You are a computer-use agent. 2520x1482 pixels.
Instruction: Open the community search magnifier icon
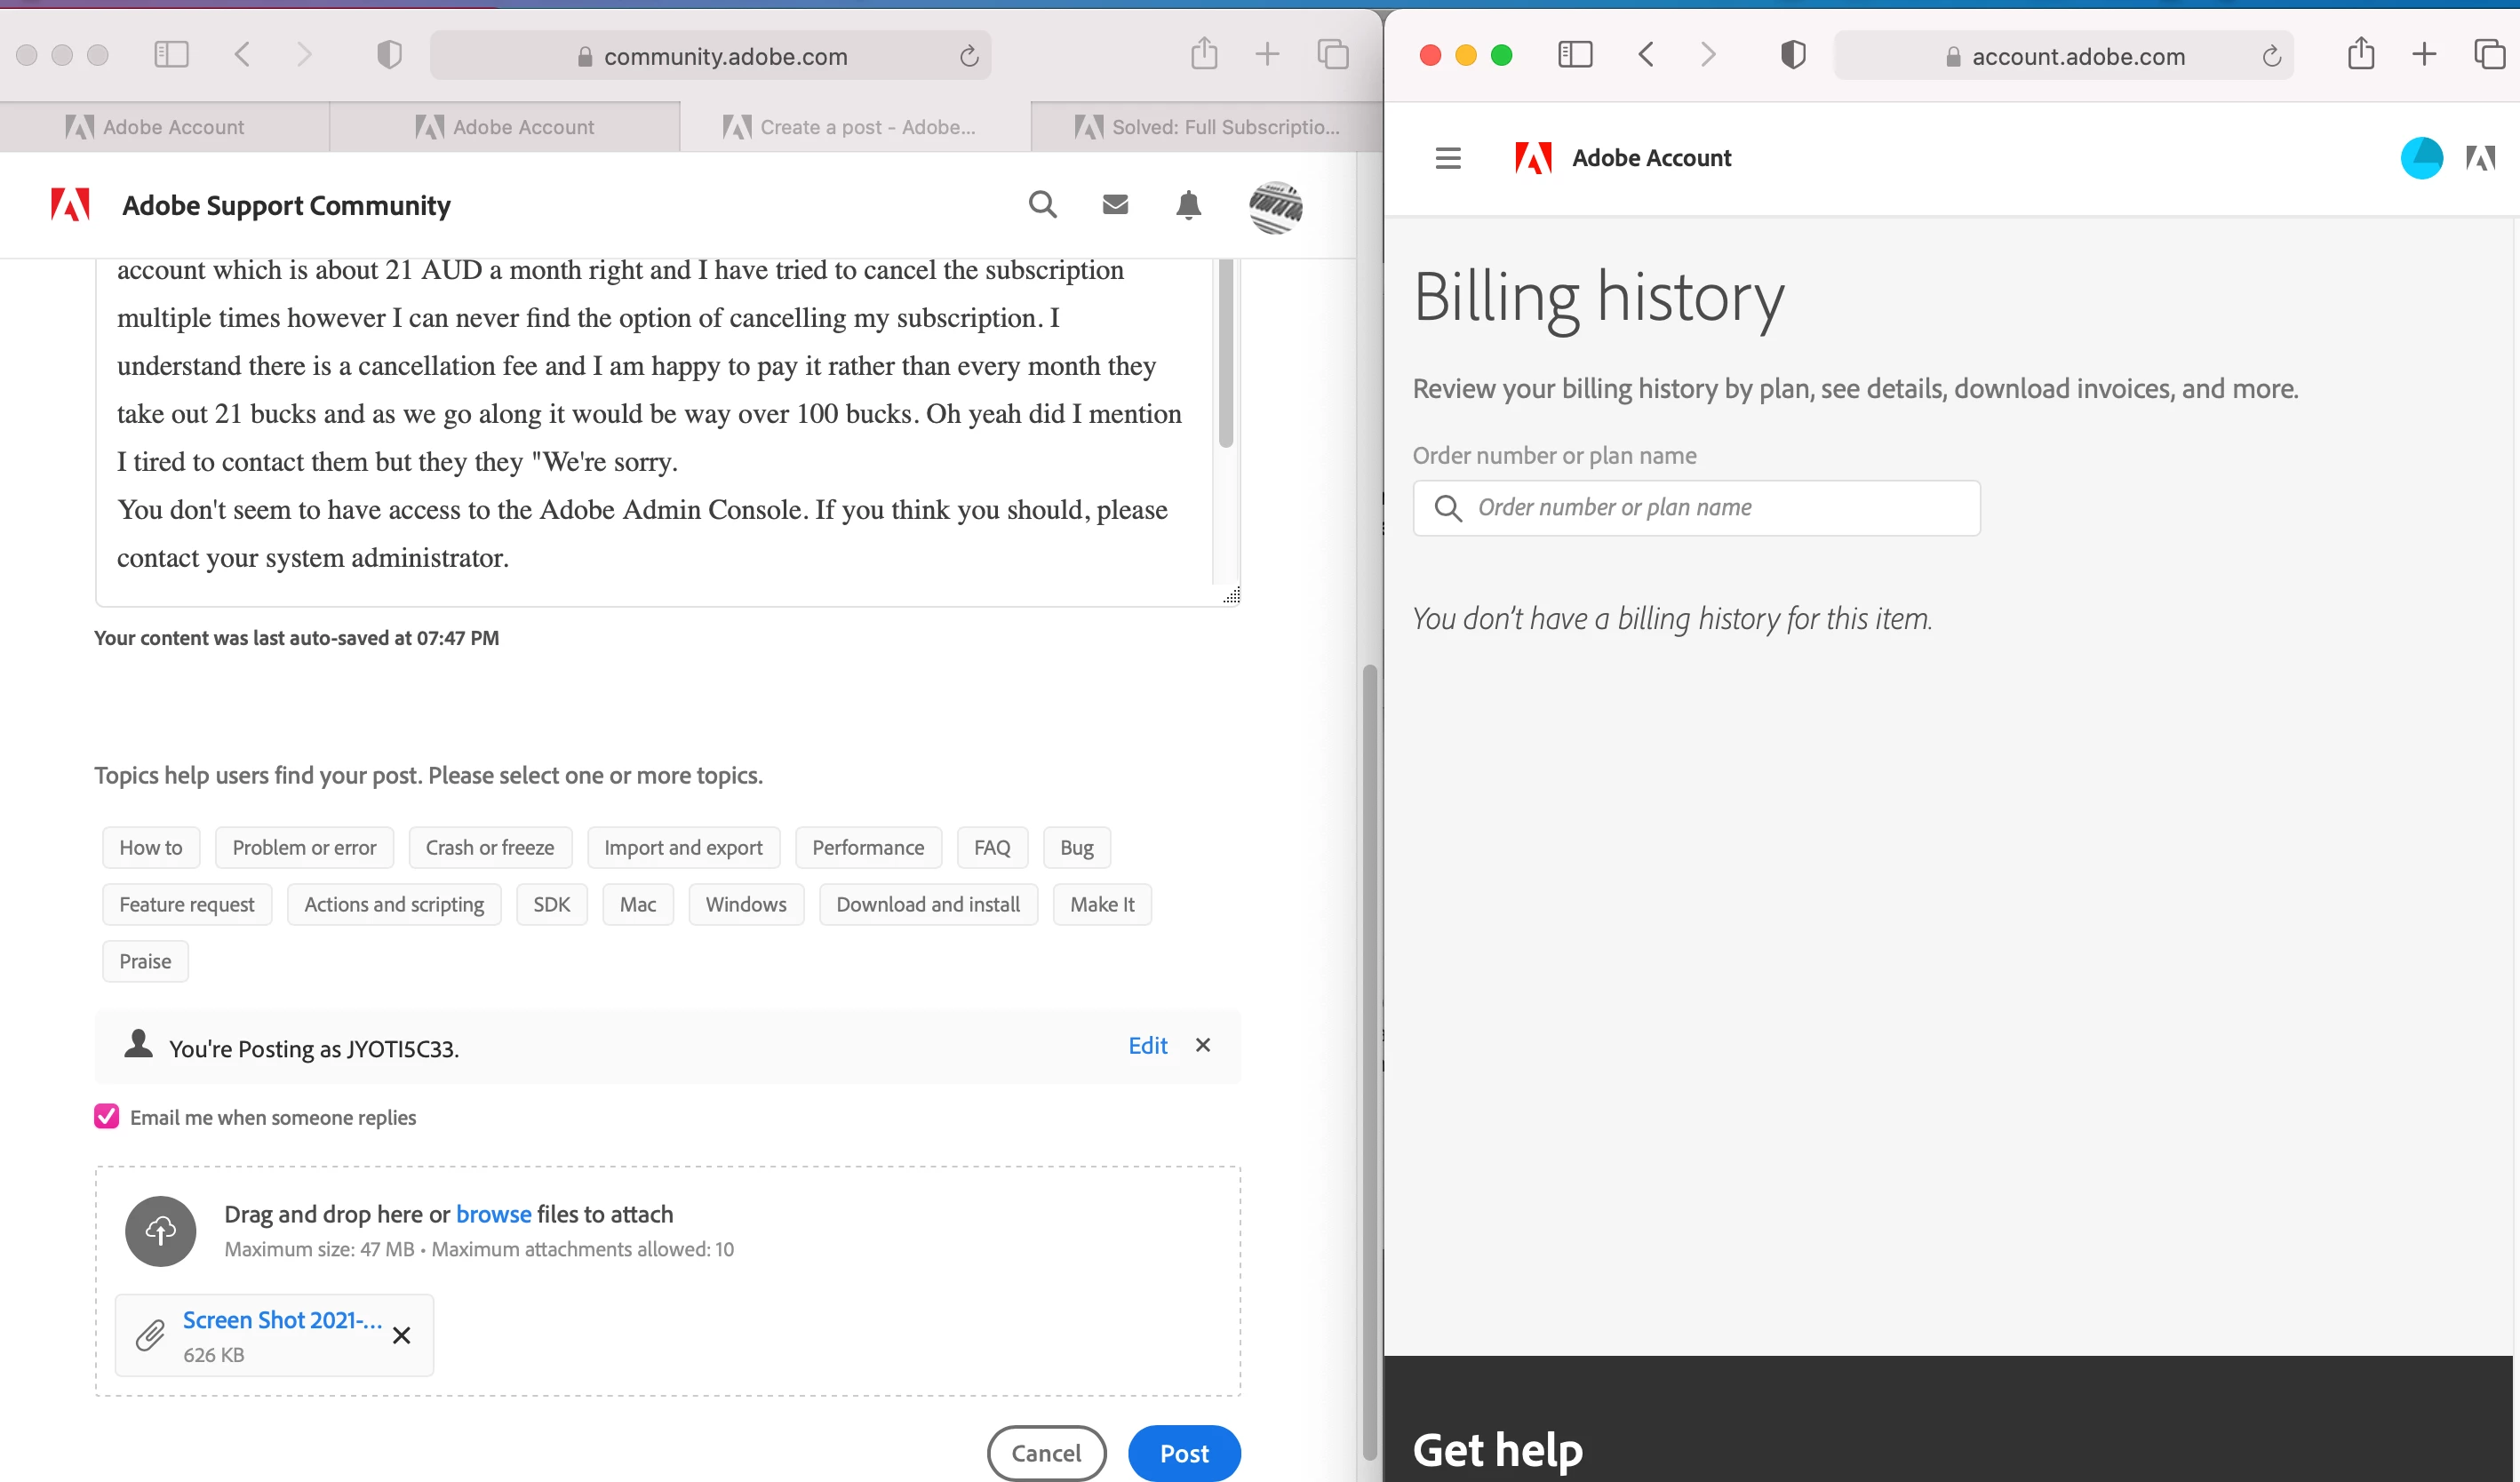coord(1042,205)
